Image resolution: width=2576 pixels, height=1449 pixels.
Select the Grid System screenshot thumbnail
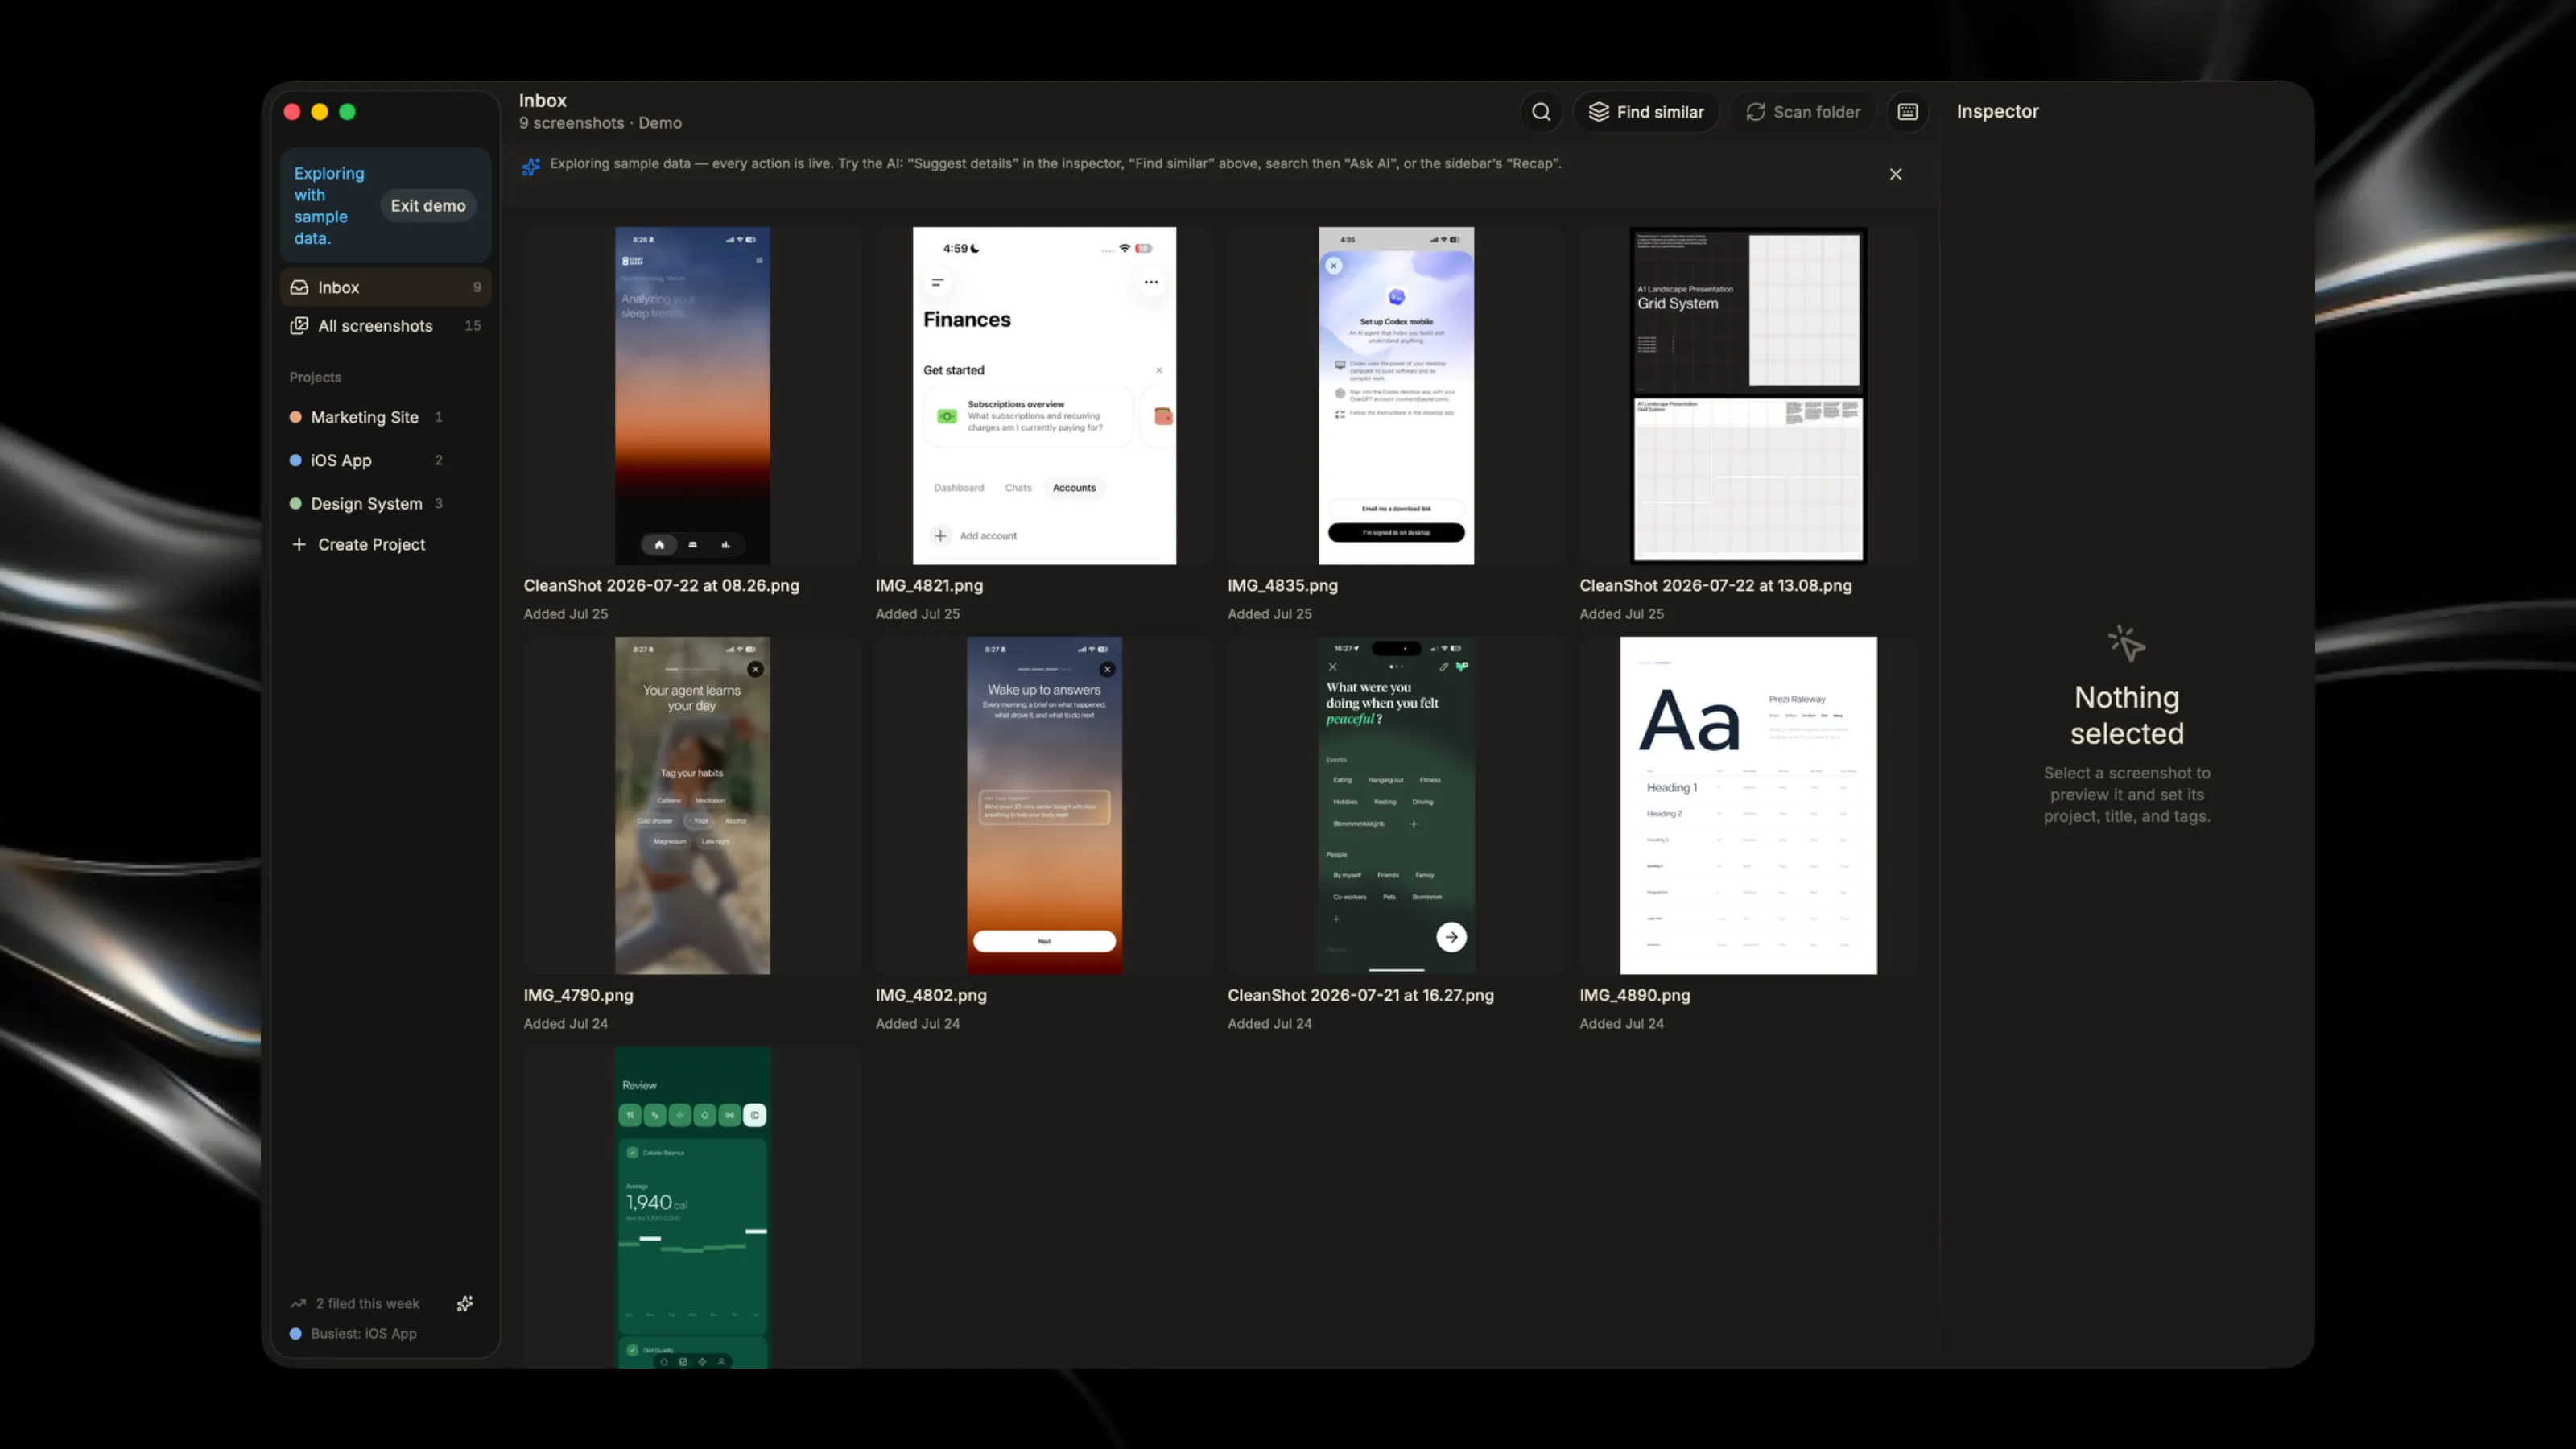click(1748, 396)
